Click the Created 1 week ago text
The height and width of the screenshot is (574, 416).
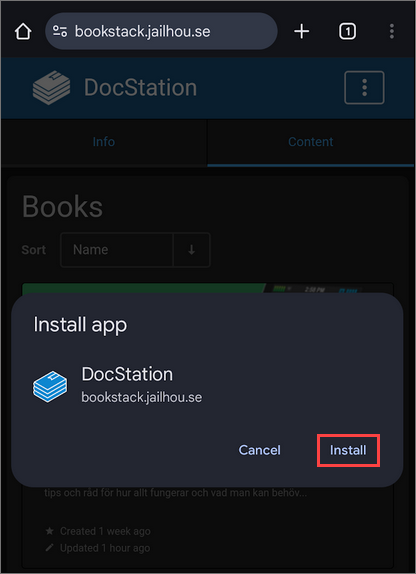(105, 531)
